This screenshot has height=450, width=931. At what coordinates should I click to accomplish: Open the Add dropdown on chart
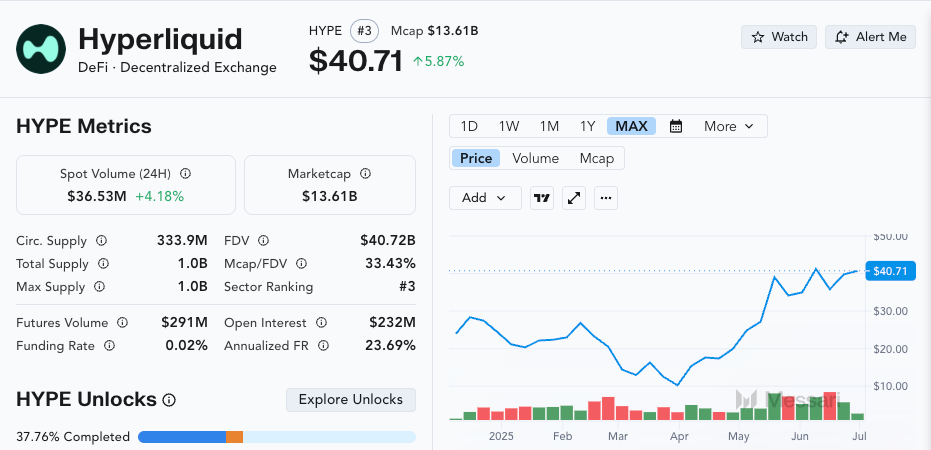tap(485, 198)
